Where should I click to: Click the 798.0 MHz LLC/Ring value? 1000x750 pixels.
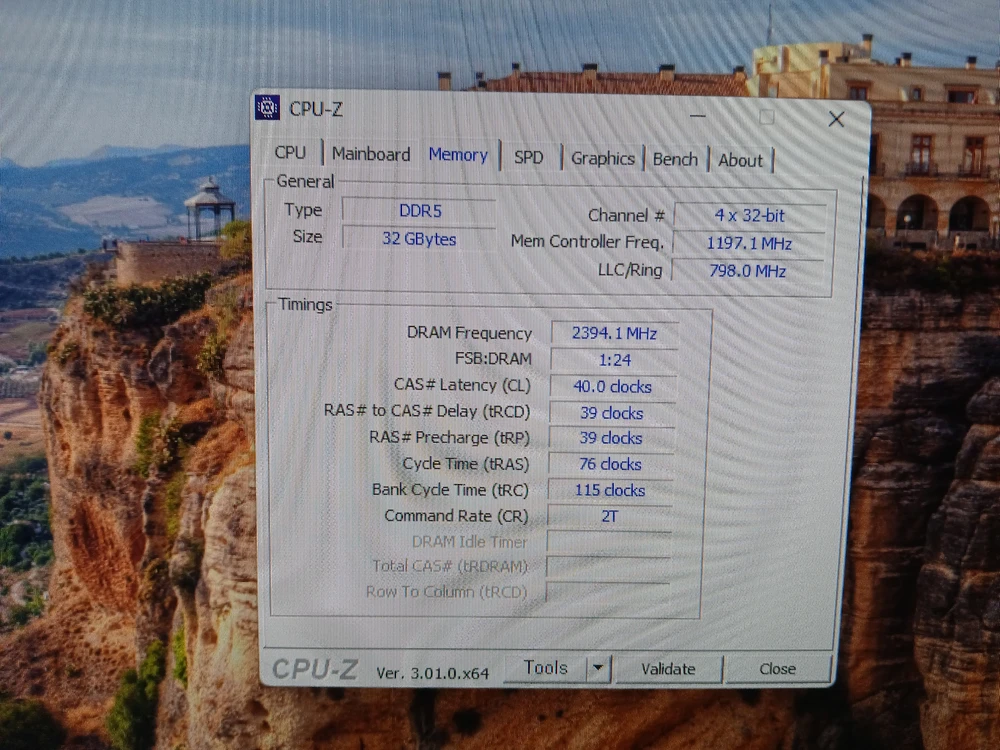[x=747, y=271]
